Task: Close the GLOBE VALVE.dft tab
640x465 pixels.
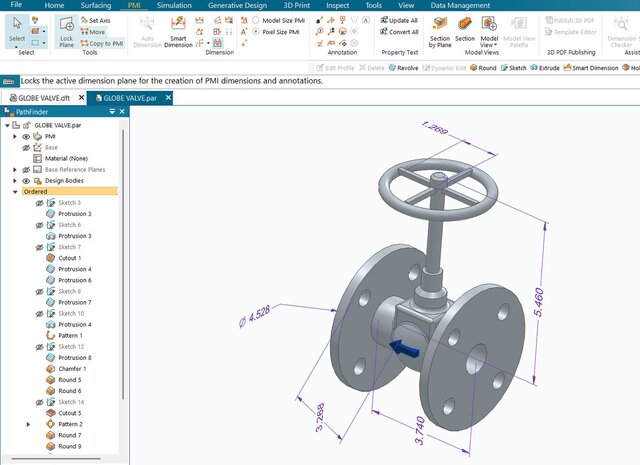Action: (81, 98)
